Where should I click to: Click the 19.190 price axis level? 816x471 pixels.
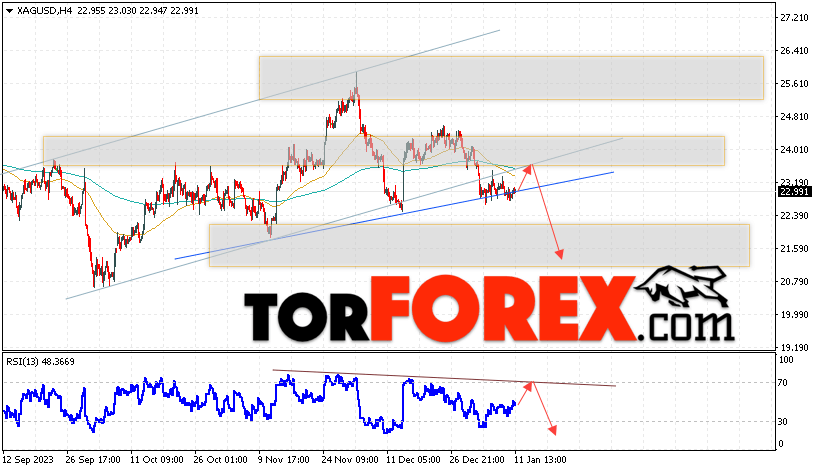(794, 347)
